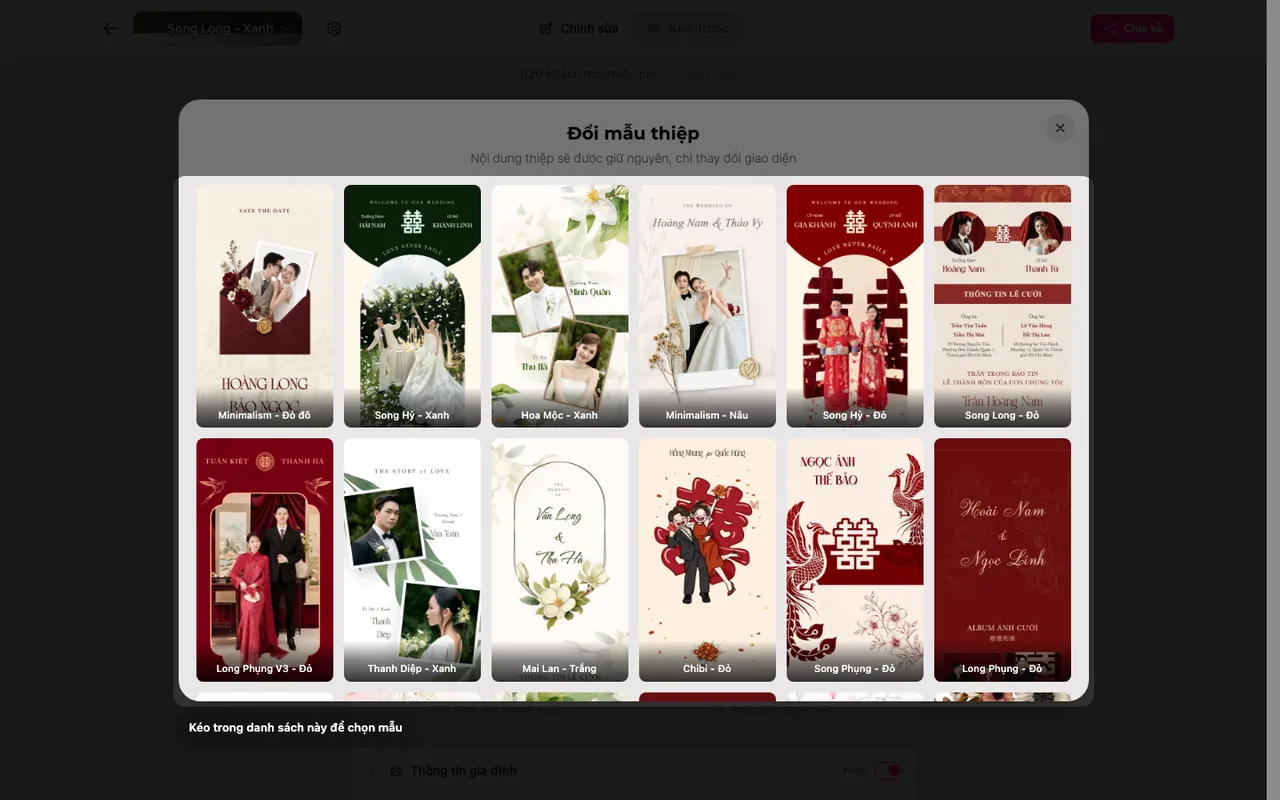The width and height of the screenshot is (1280, 800).
Task: Choose the Hoa Mộc - Xanh template
Action: pos(560,306)
